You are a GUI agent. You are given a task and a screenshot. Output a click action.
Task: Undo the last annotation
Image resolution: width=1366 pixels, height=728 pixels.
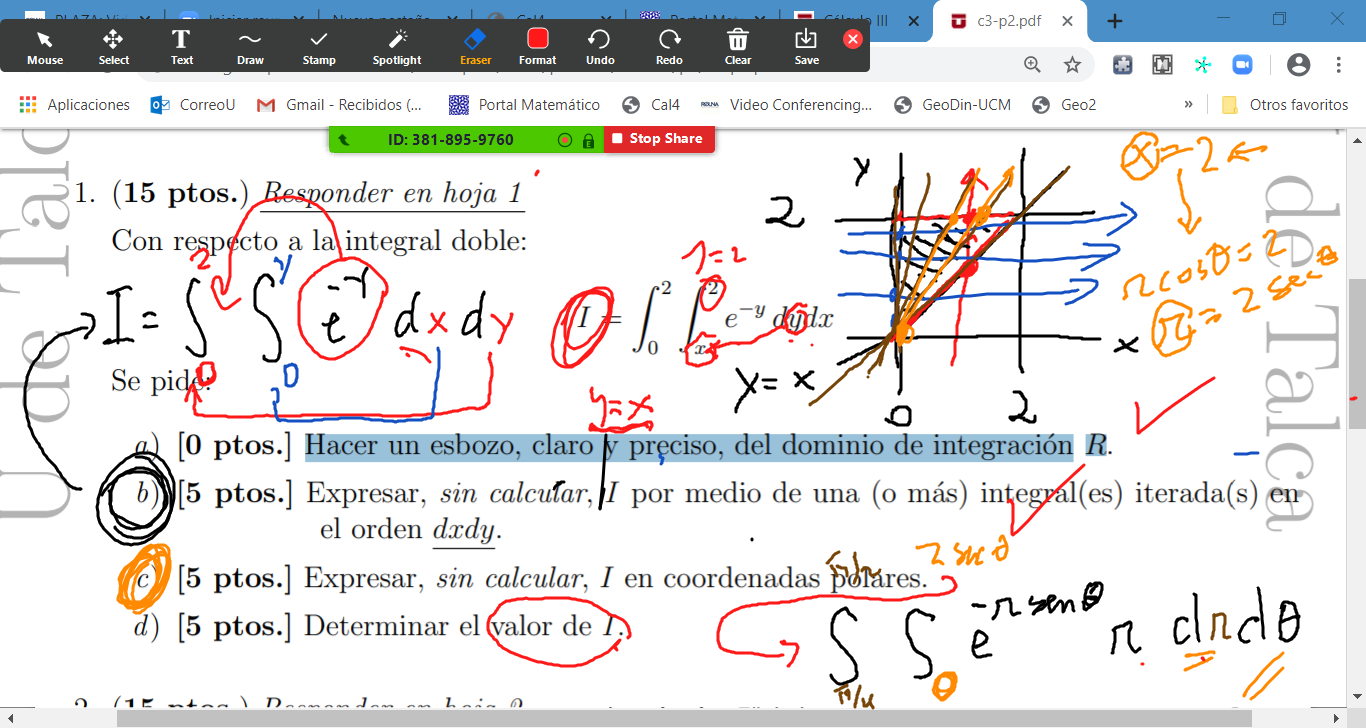point(600,46)
